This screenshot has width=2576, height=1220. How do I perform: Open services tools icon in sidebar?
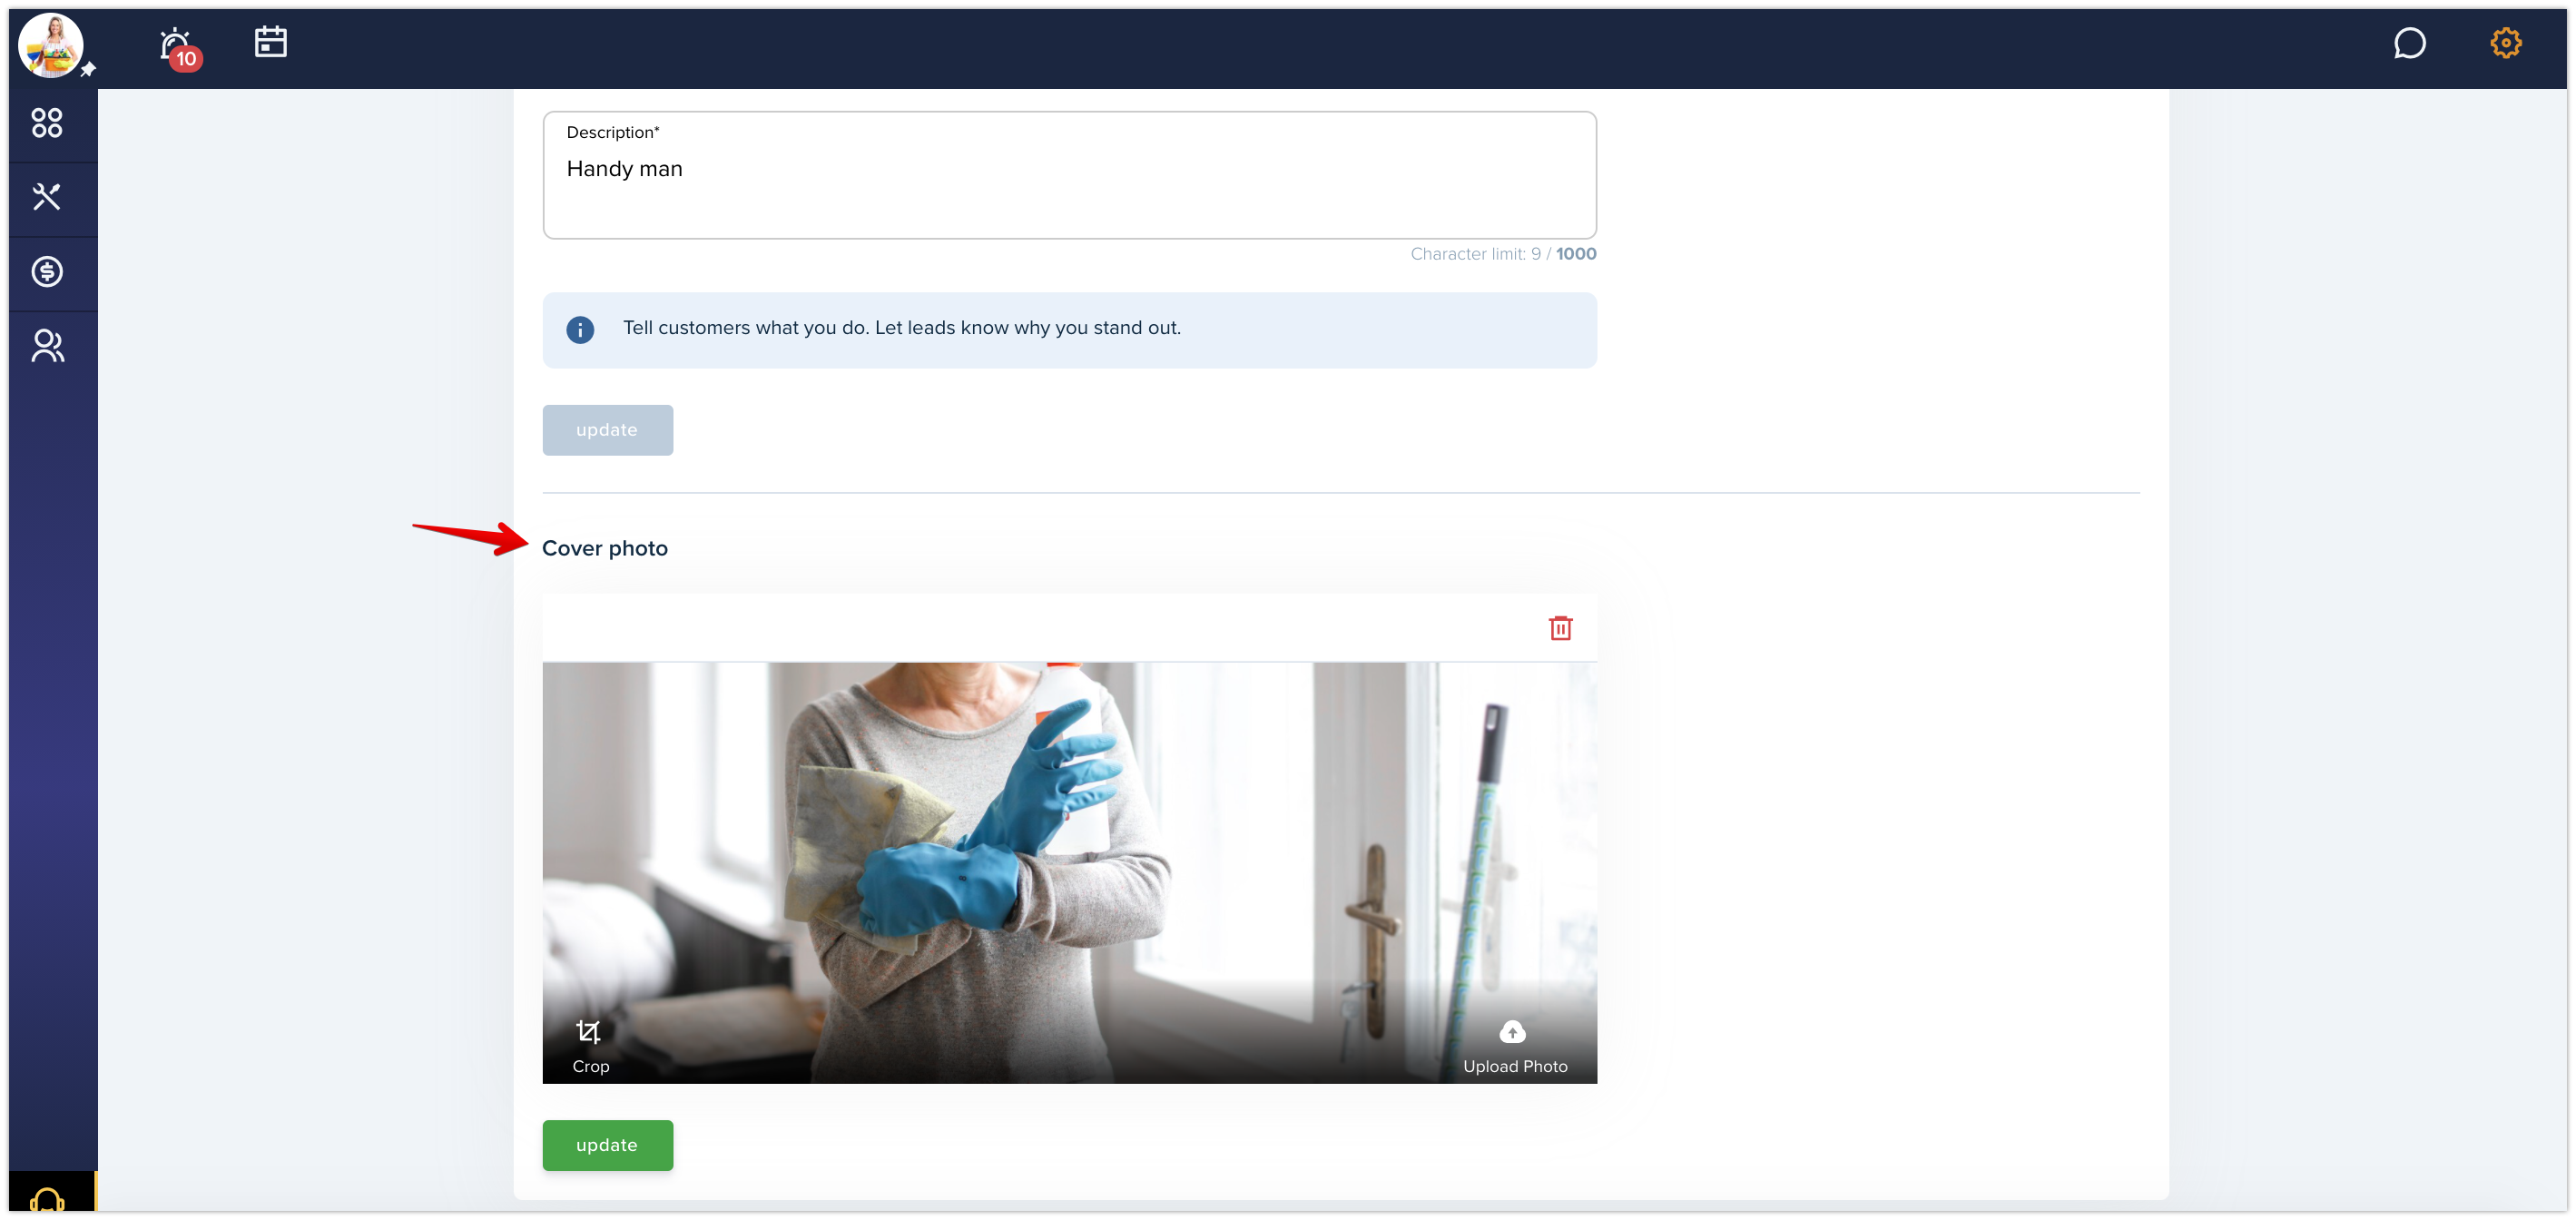click(47, 197)
